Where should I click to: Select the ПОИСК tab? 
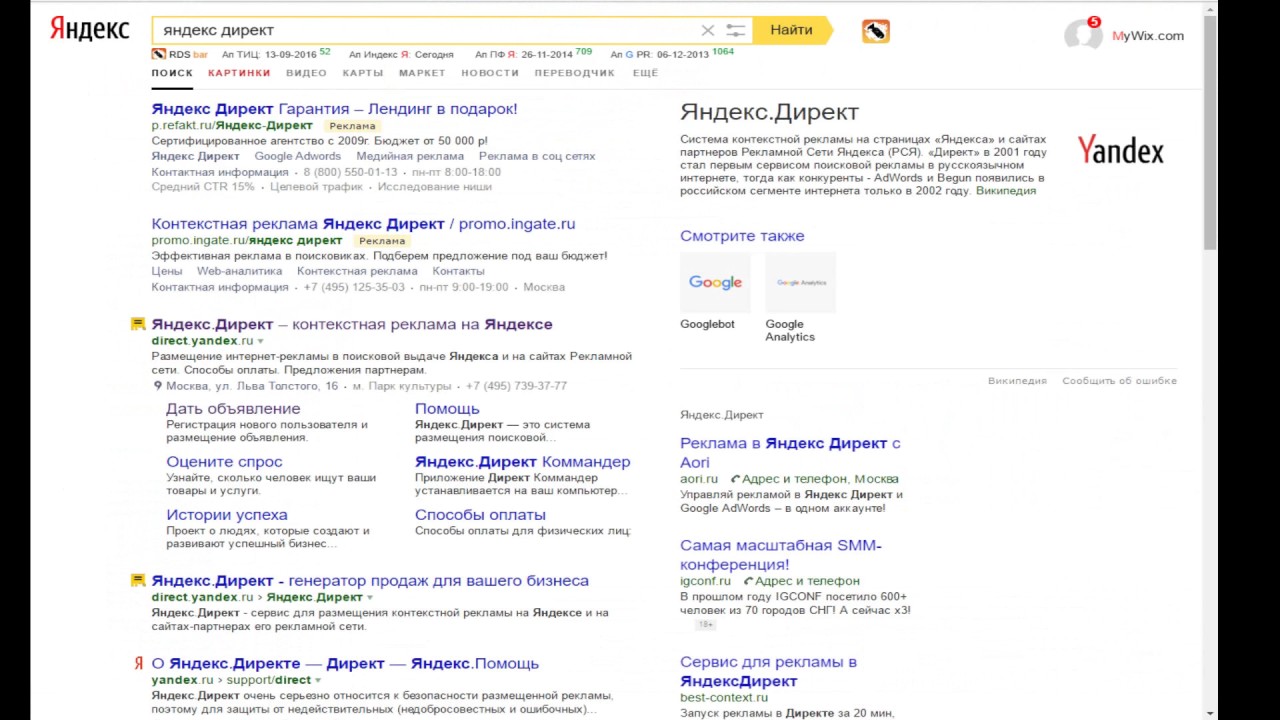coord(172,73)
